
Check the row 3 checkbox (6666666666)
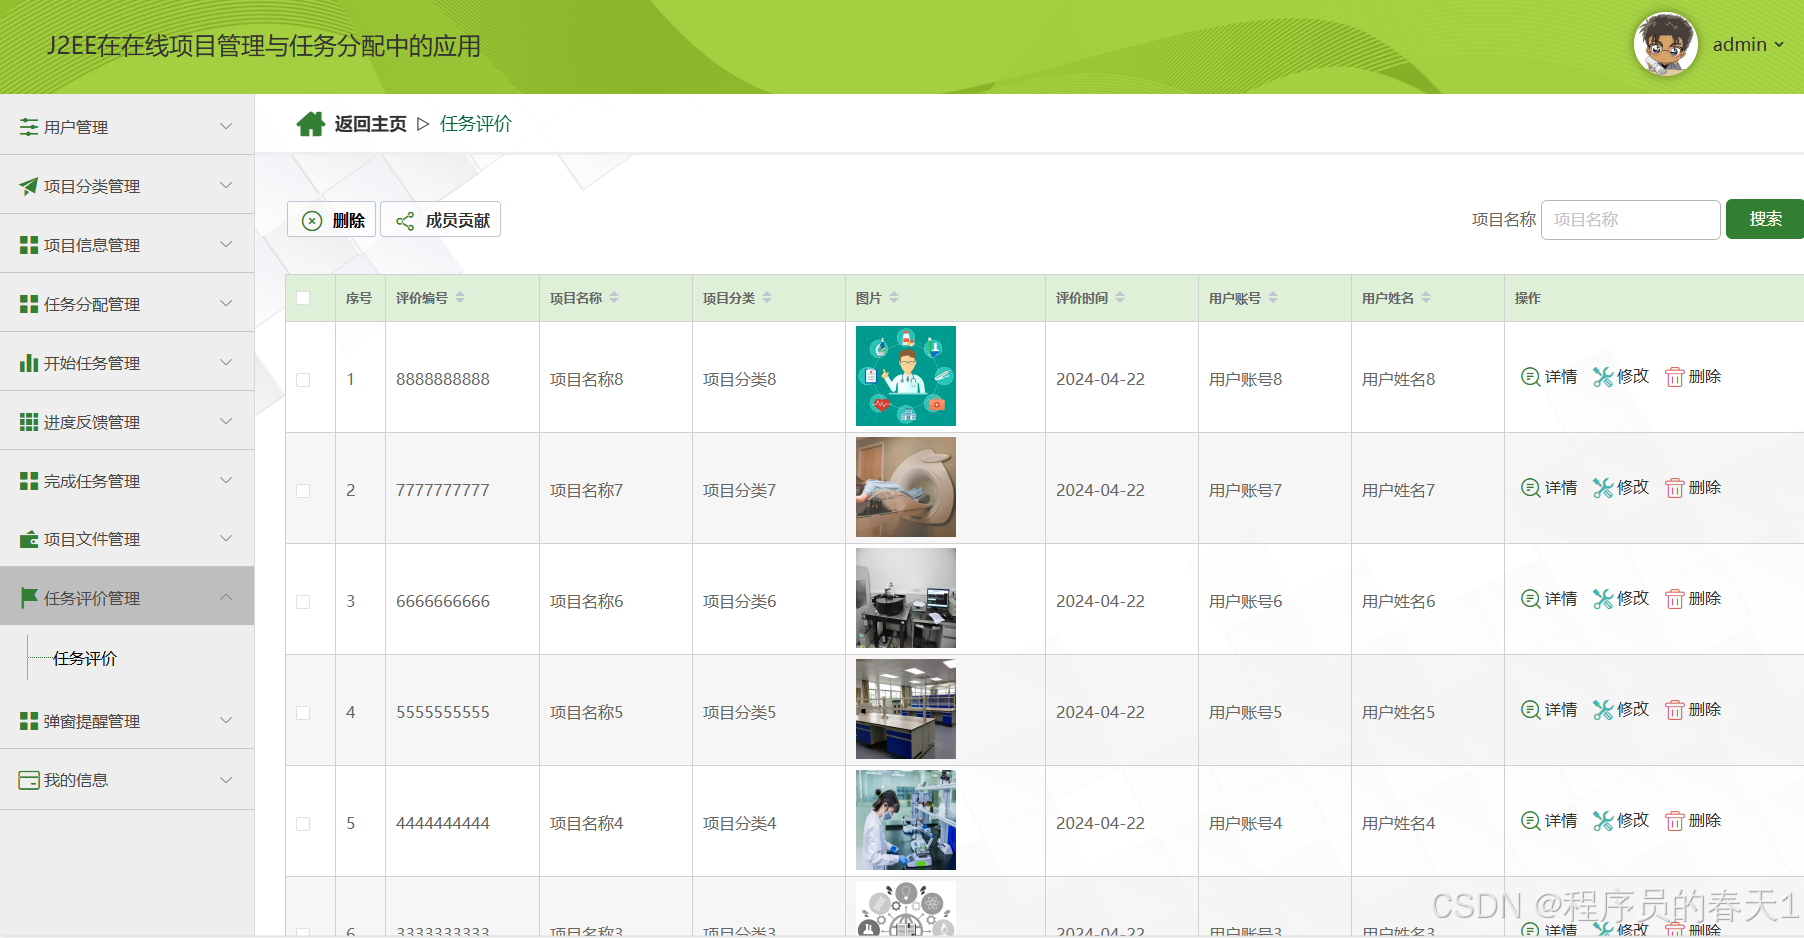point(303,602)
